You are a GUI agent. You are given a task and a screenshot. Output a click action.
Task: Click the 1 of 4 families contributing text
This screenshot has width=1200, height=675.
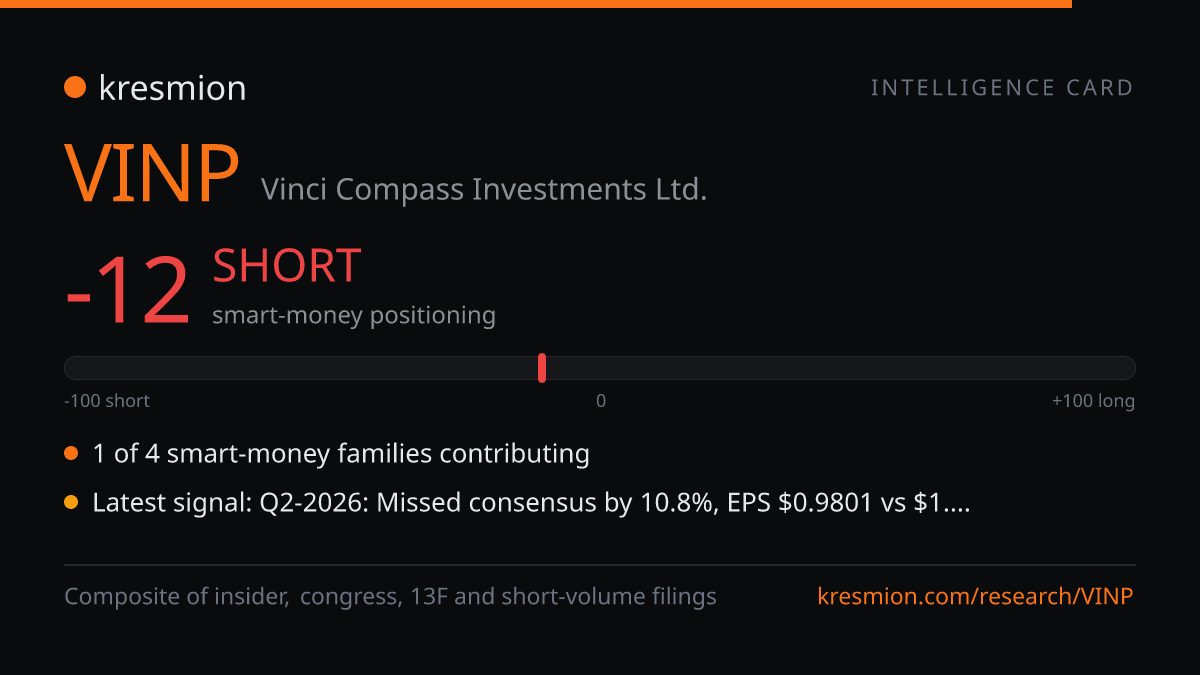341,454
